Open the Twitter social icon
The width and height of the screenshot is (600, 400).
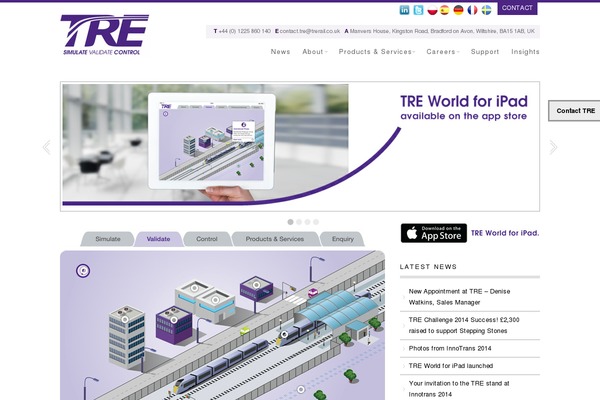coord(418,10)
